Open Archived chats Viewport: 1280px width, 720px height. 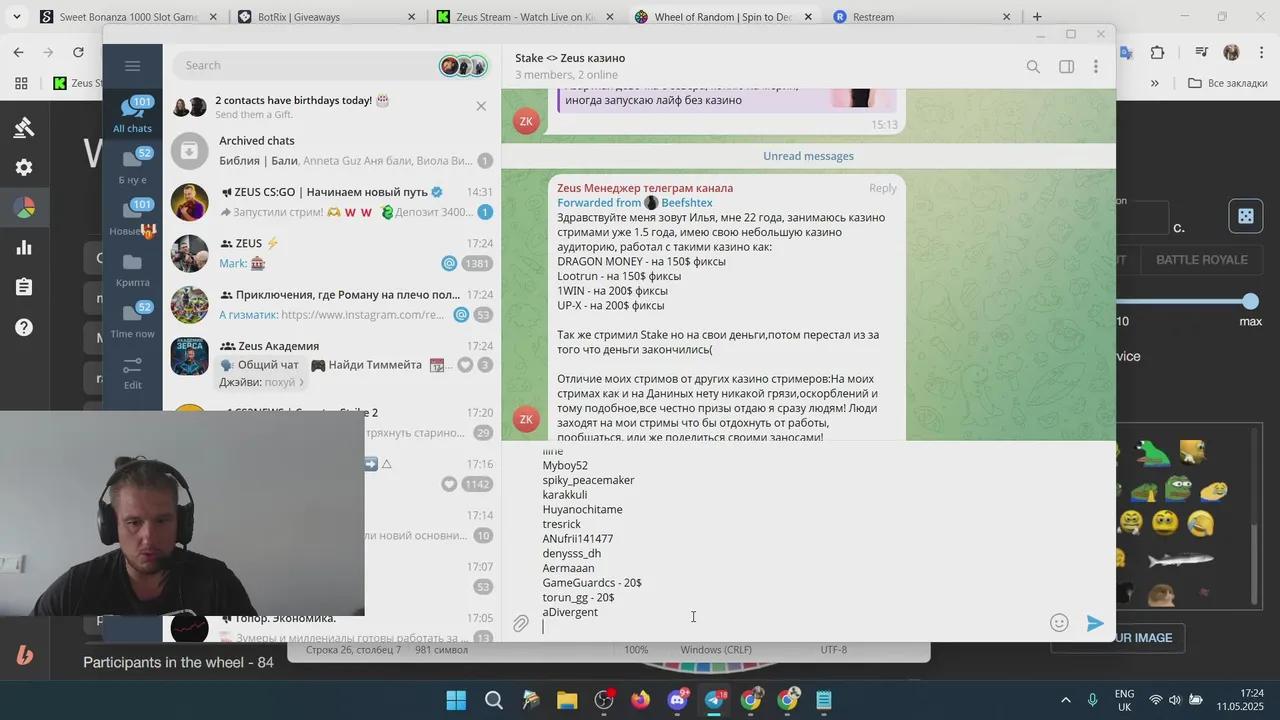[x=332, y=150]
